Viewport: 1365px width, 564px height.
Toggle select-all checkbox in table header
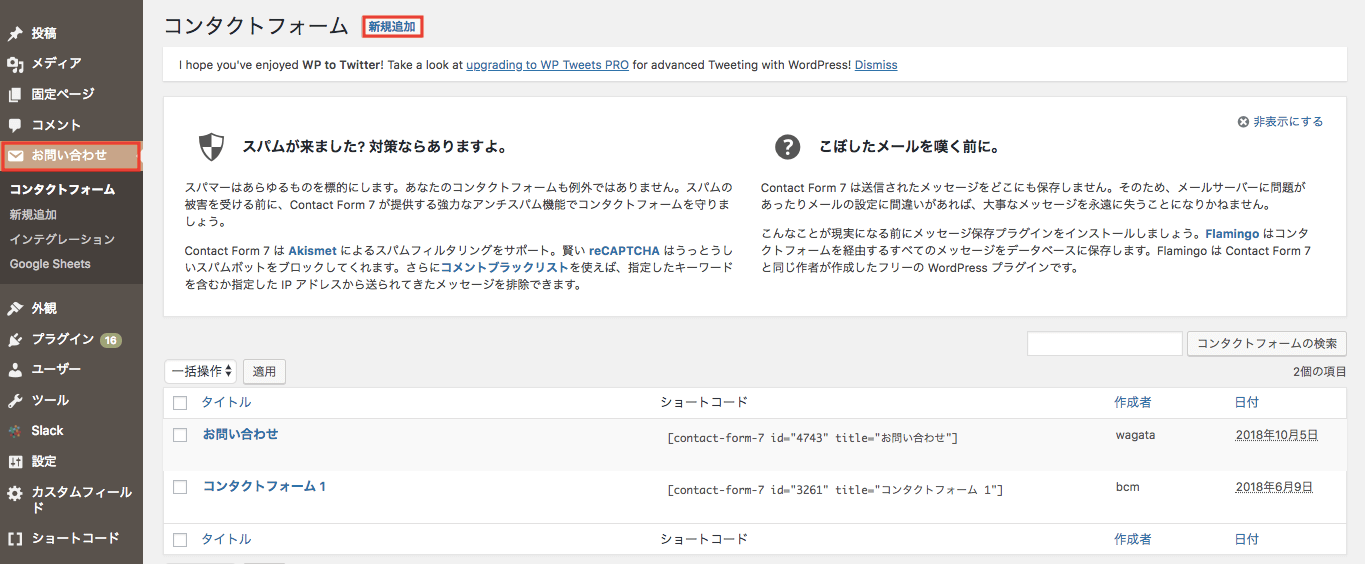180,403
